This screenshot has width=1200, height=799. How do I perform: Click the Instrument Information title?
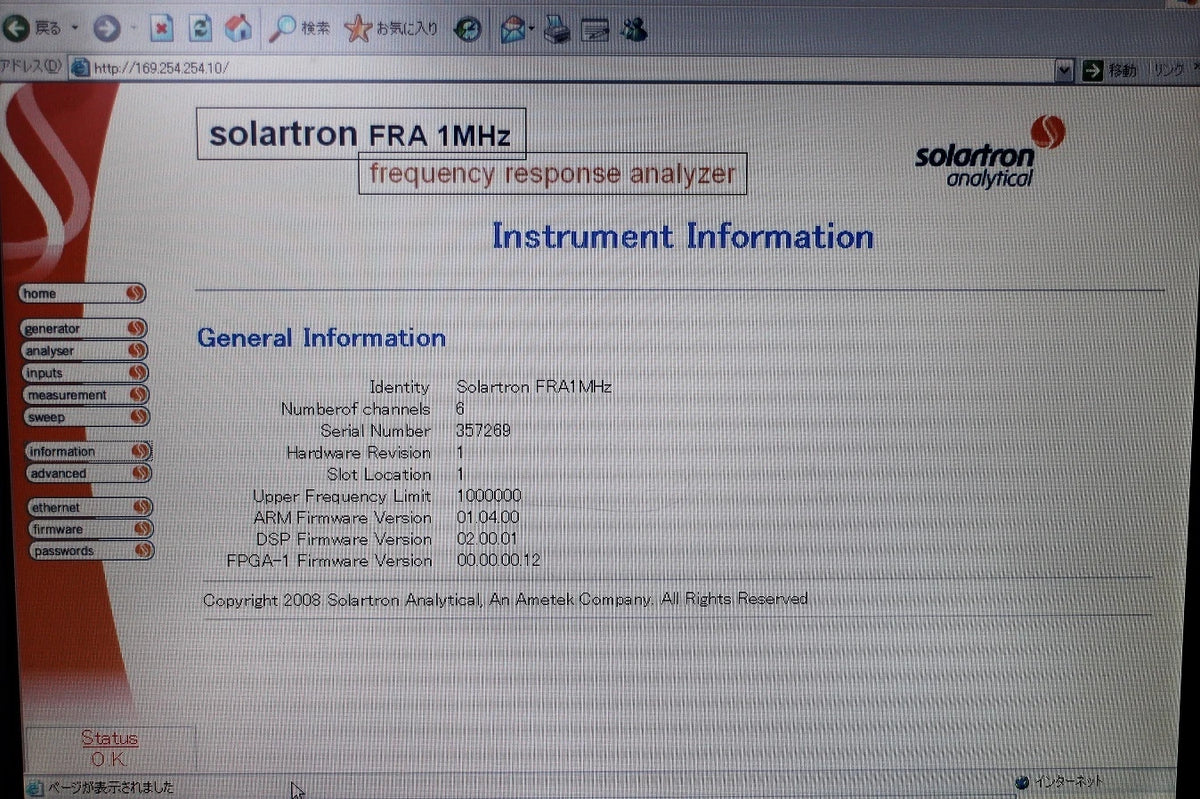click(x=683, y=237)
